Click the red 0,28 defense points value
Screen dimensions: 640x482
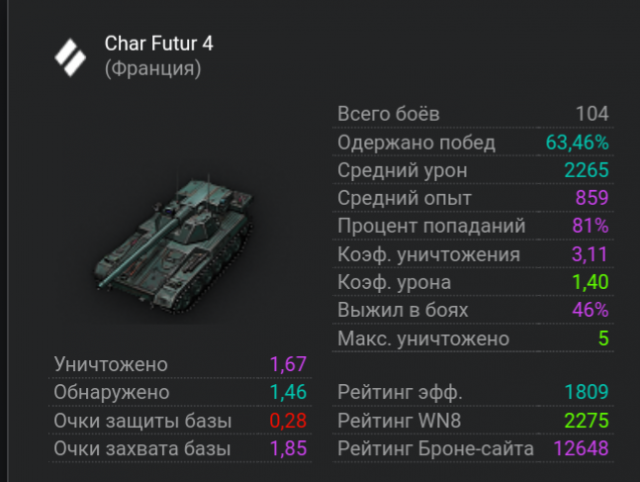[x=288, y=420]
